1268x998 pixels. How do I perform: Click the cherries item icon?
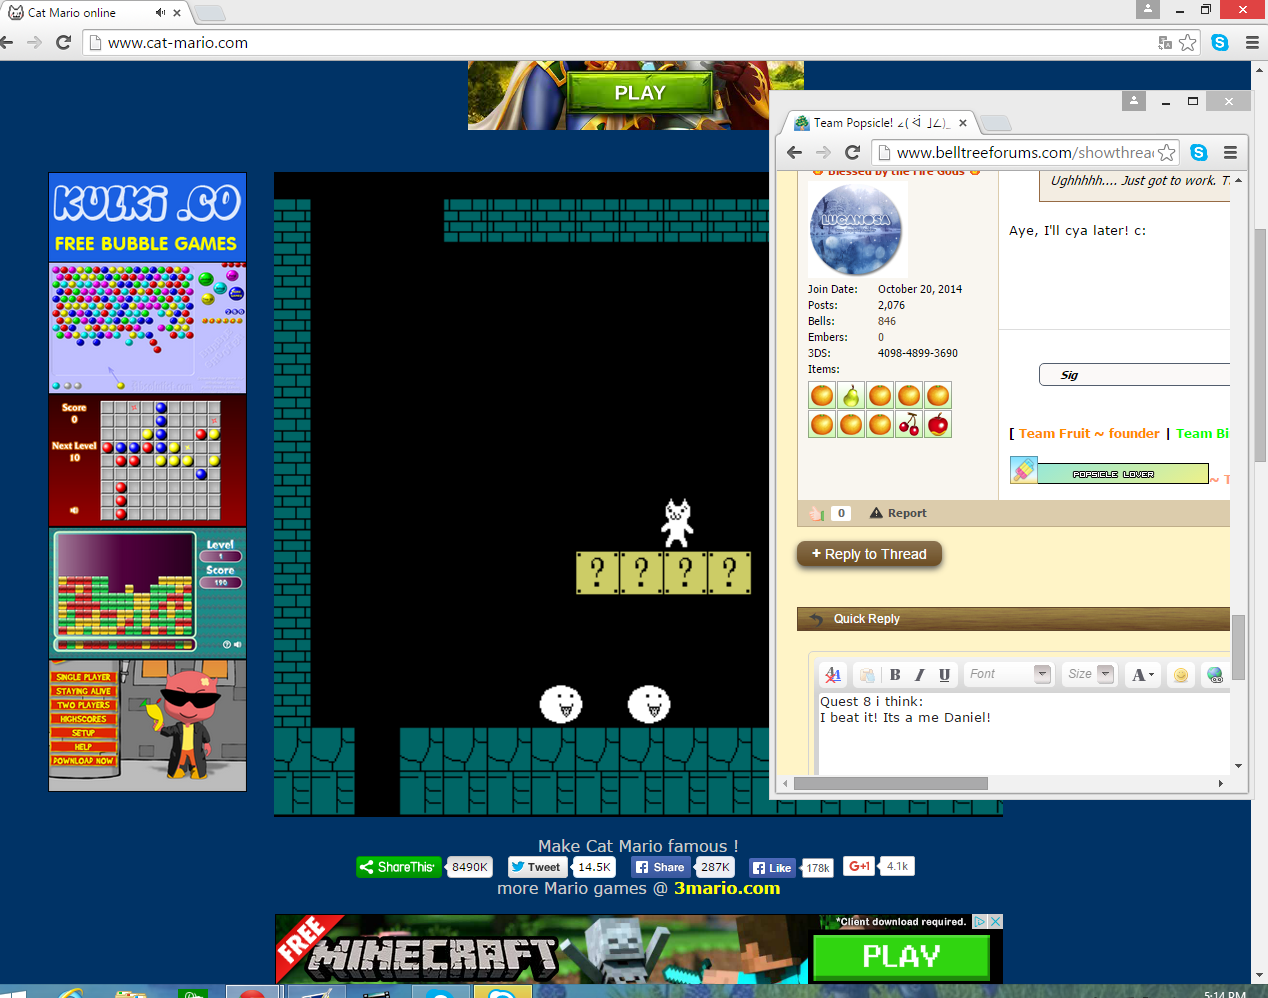click(x=909, y=425)
